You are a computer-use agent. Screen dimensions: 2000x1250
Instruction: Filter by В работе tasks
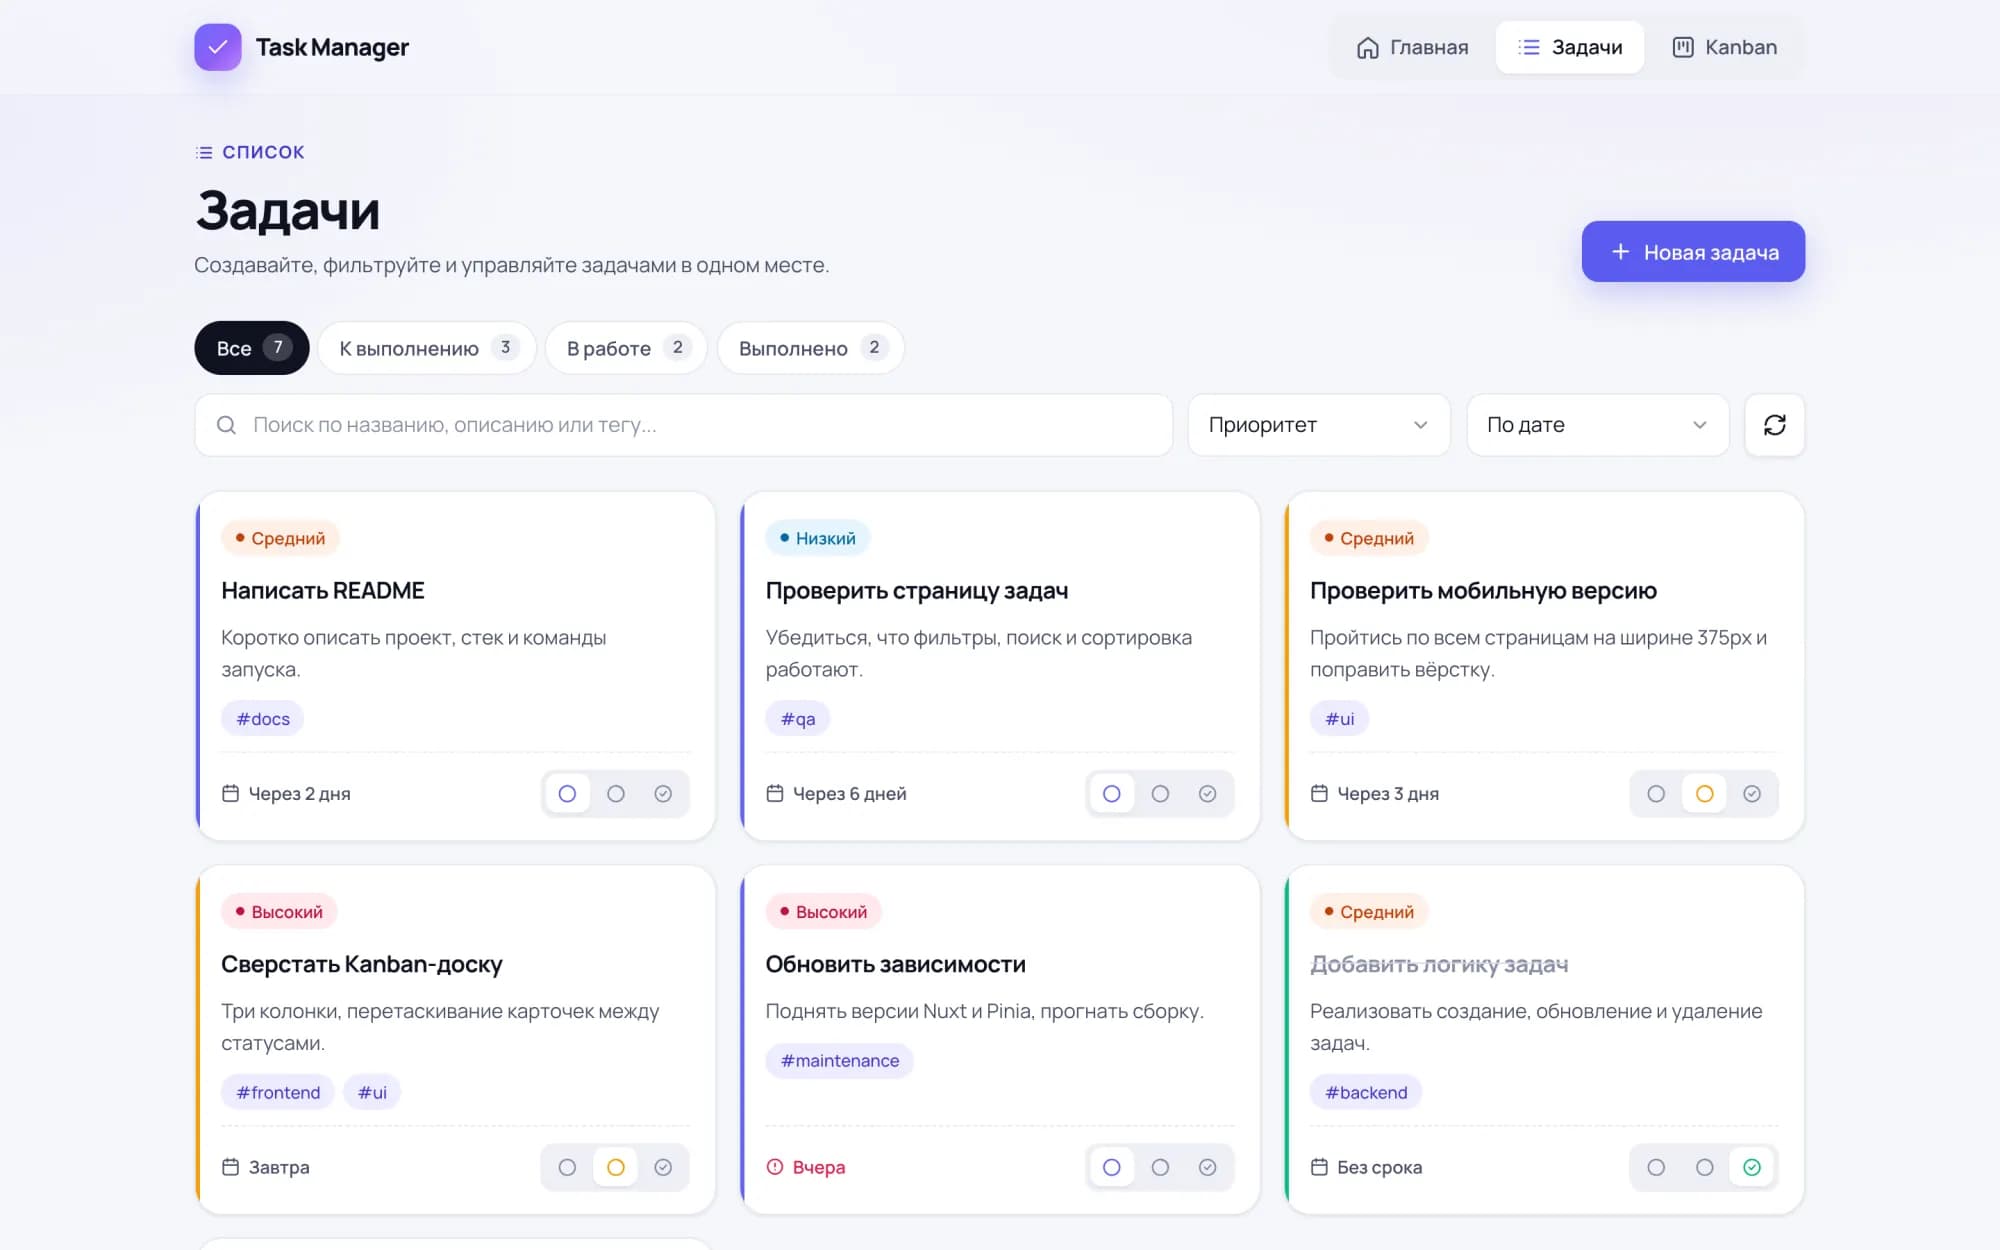(x=626, y=348)
